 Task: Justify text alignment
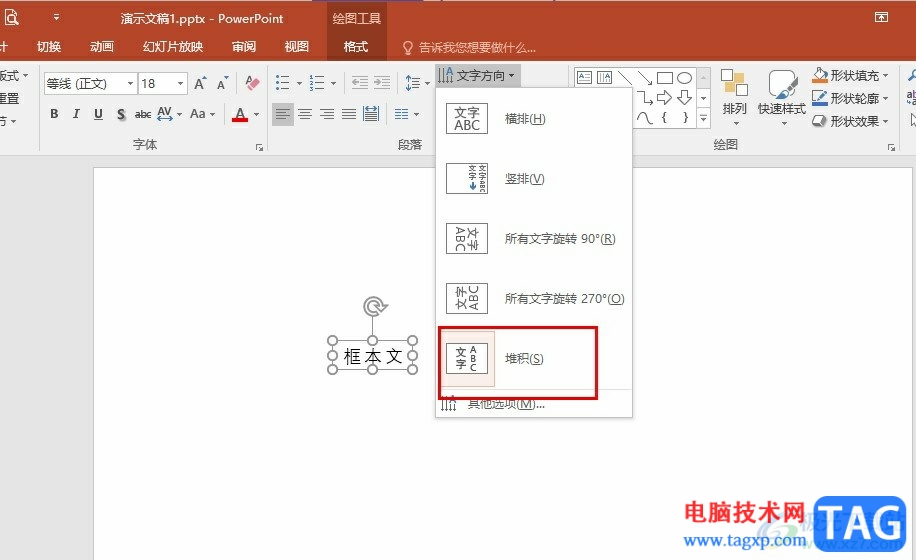[x=349, y=114]
